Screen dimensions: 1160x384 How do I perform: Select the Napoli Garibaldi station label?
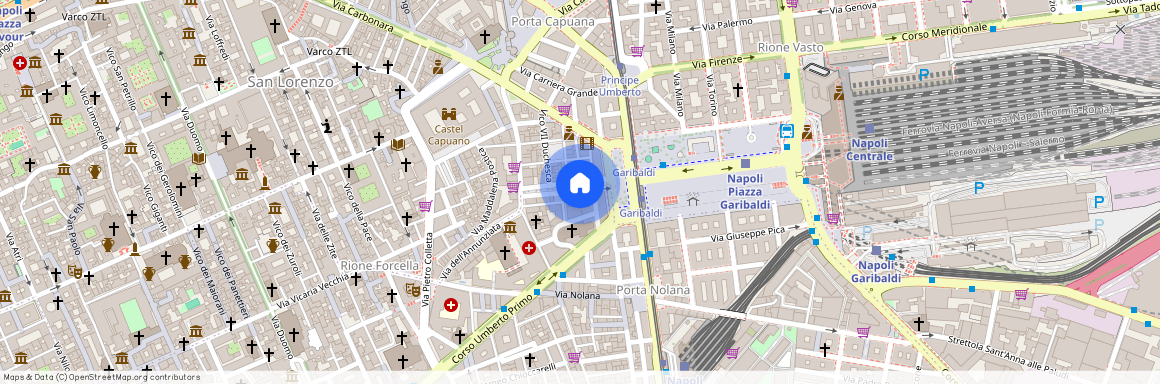tap(876, 272)
